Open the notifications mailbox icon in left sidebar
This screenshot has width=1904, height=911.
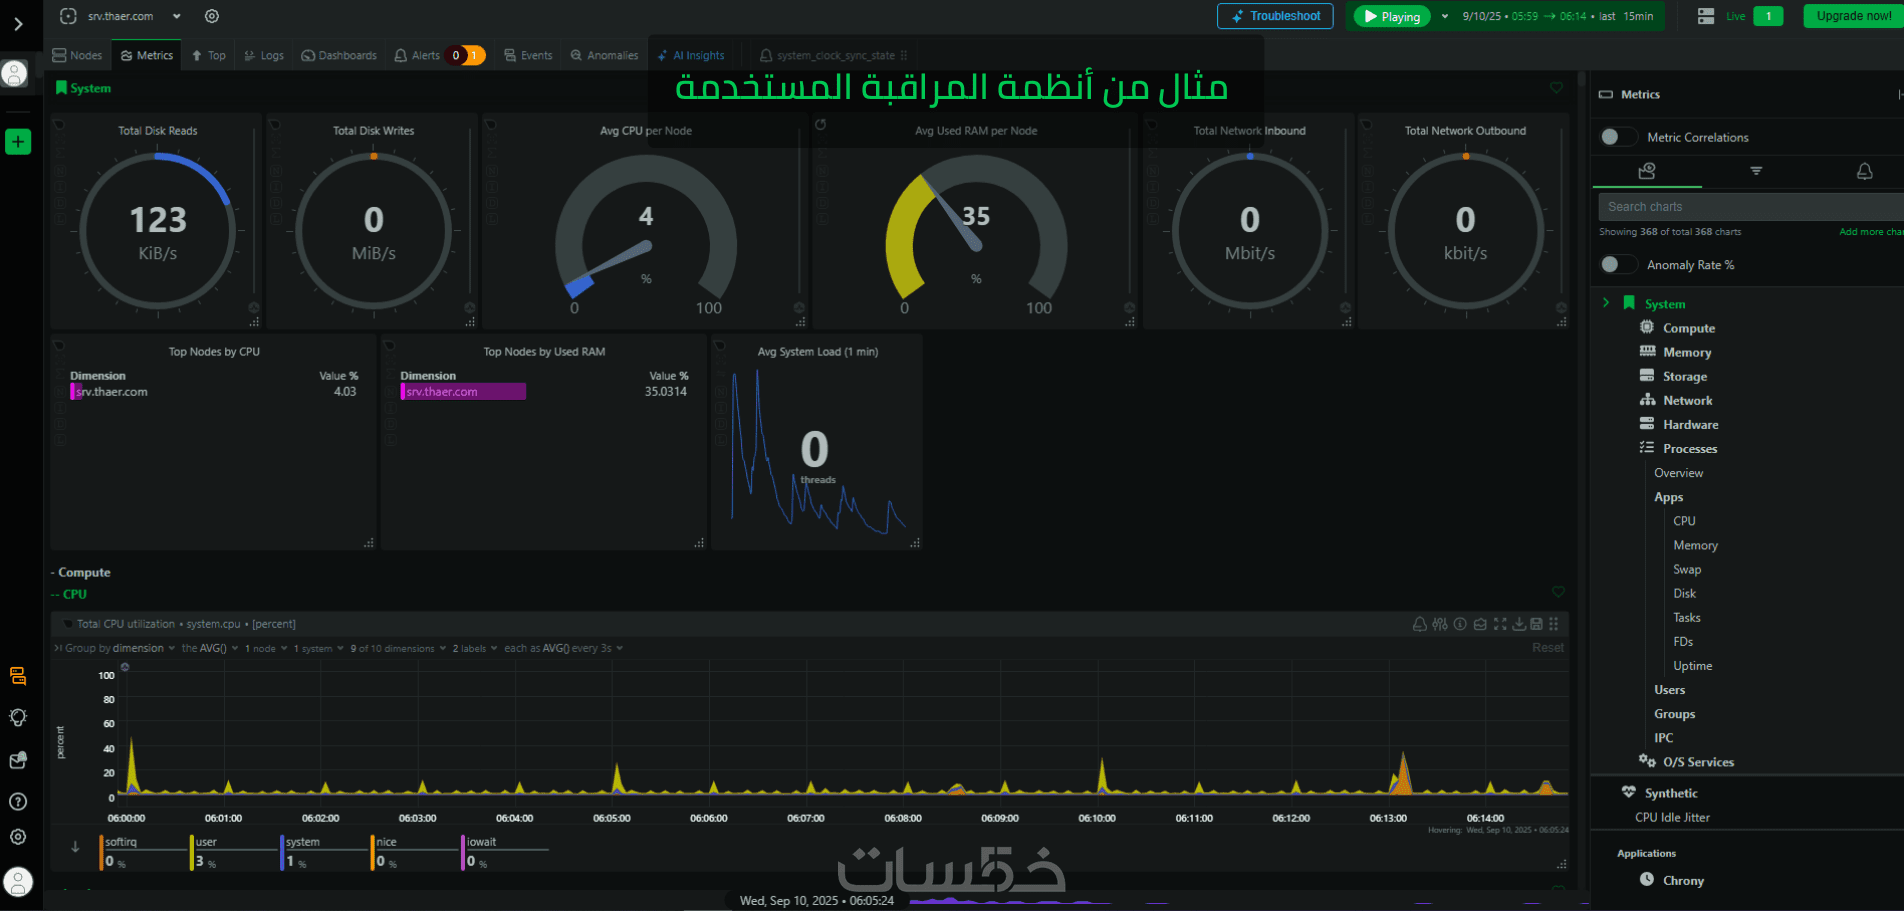tap(18, 761)
